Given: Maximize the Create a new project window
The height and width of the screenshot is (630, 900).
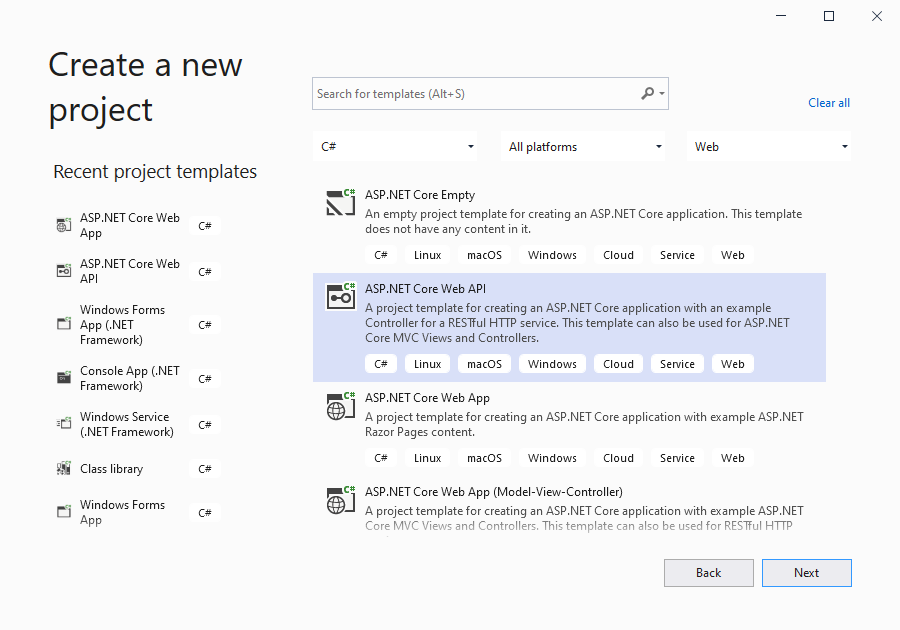Looking at the screenshot, I should [x=829, y=16].
